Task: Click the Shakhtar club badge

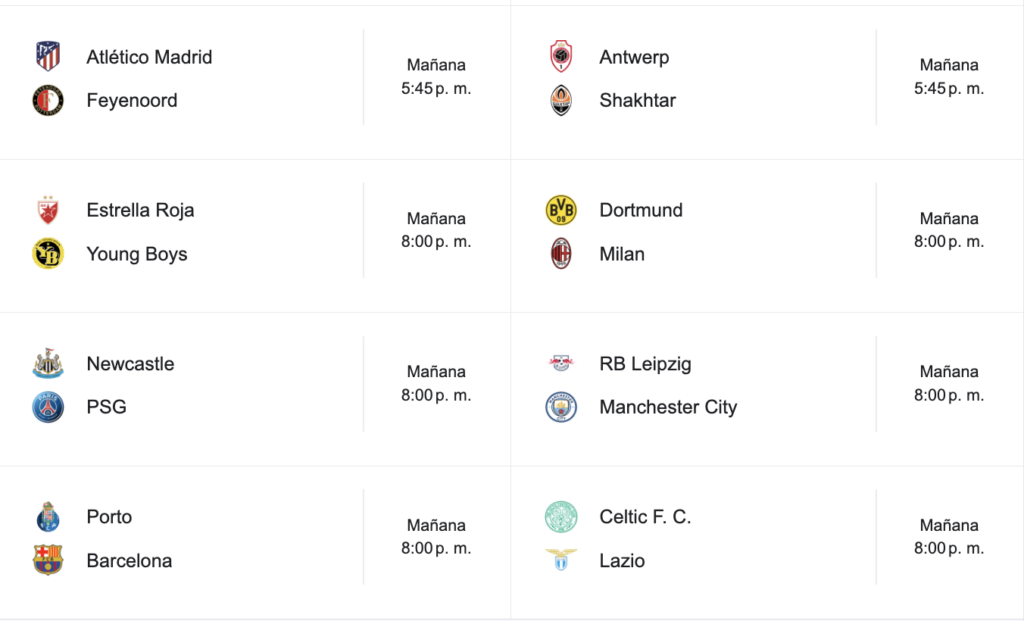Action: click(x=561, y=101)
